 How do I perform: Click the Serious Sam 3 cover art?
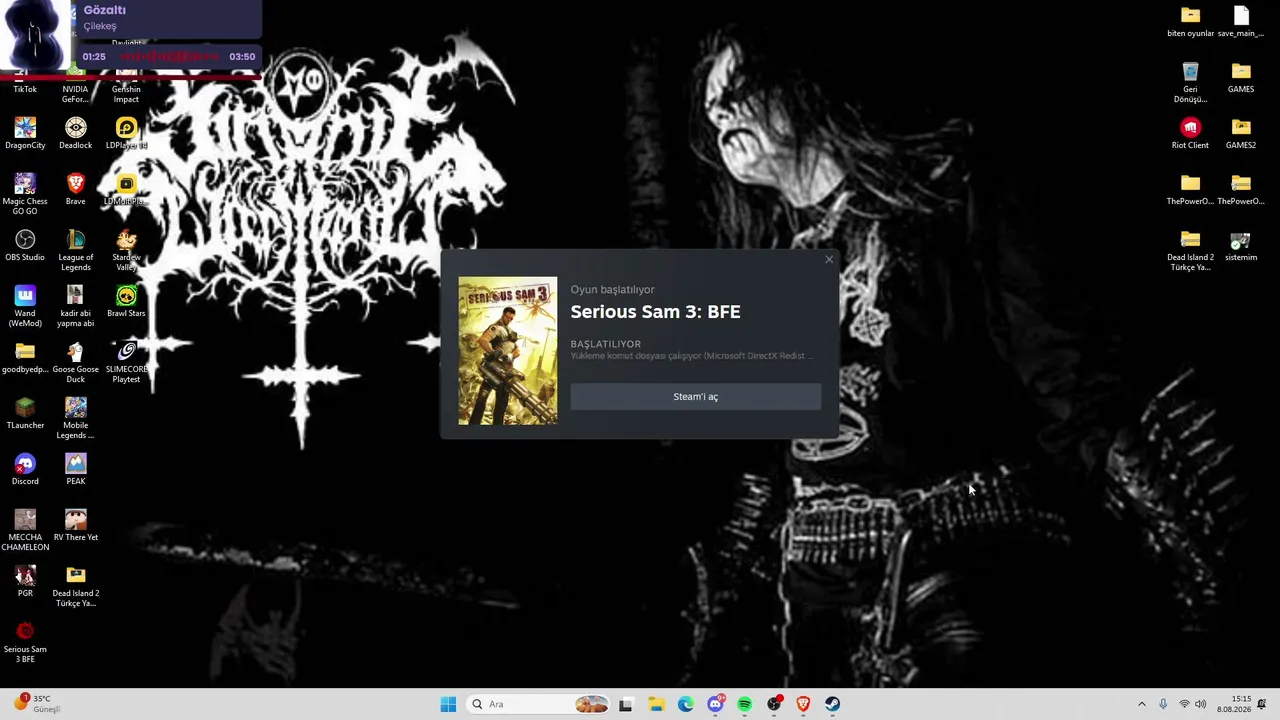point(508,351)
